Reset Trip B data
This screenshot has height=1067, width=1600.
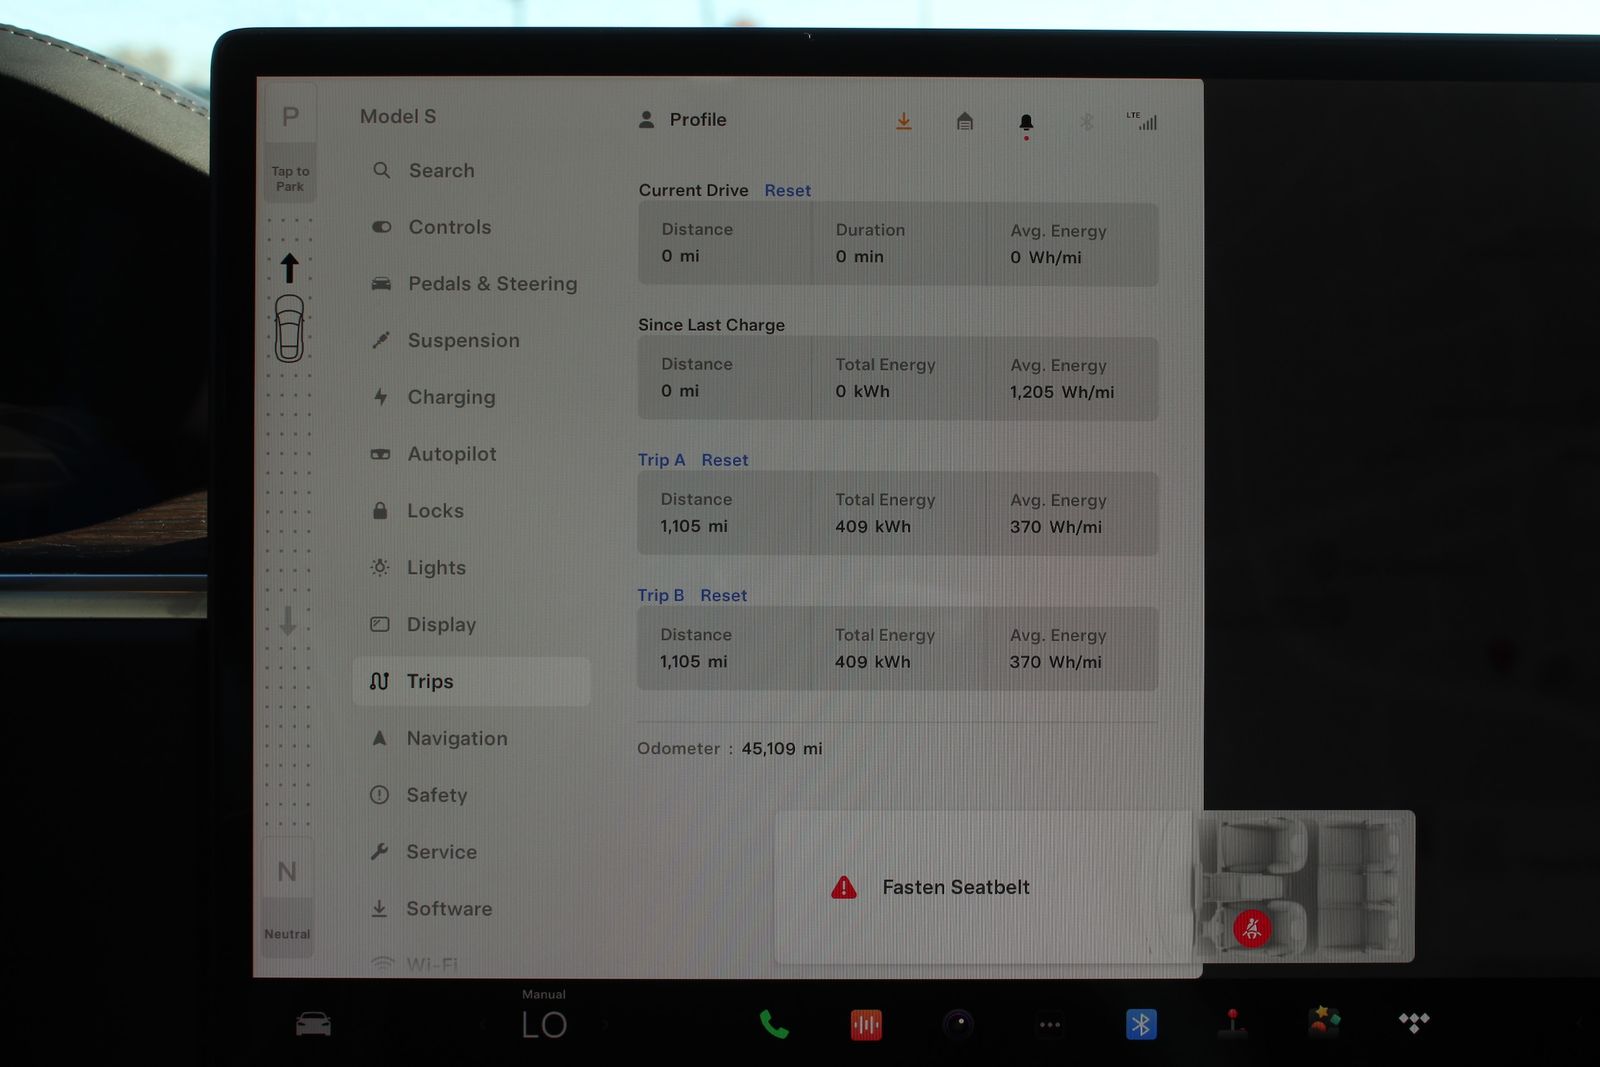point(723,595)
